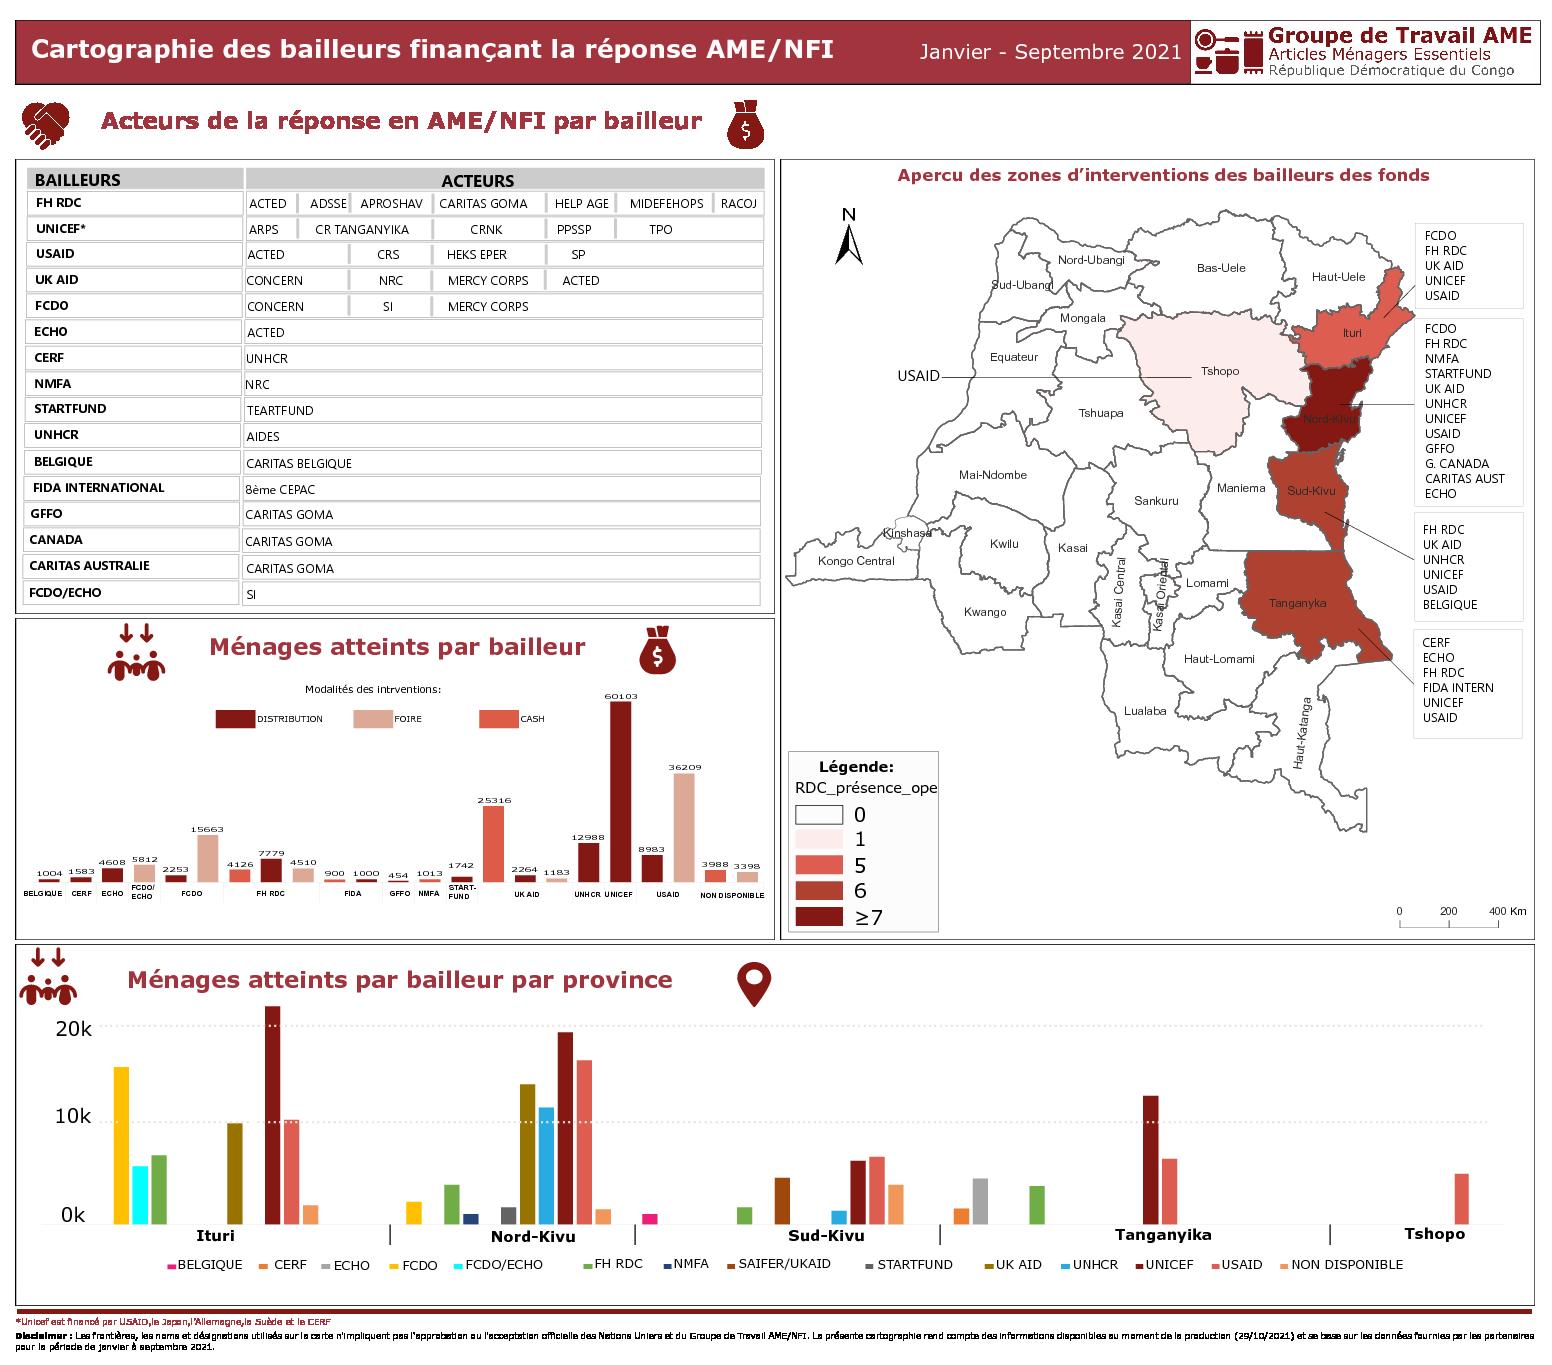Click the Nord-Kivu province on the map

pyautogui.click(x=1330, y=405)
